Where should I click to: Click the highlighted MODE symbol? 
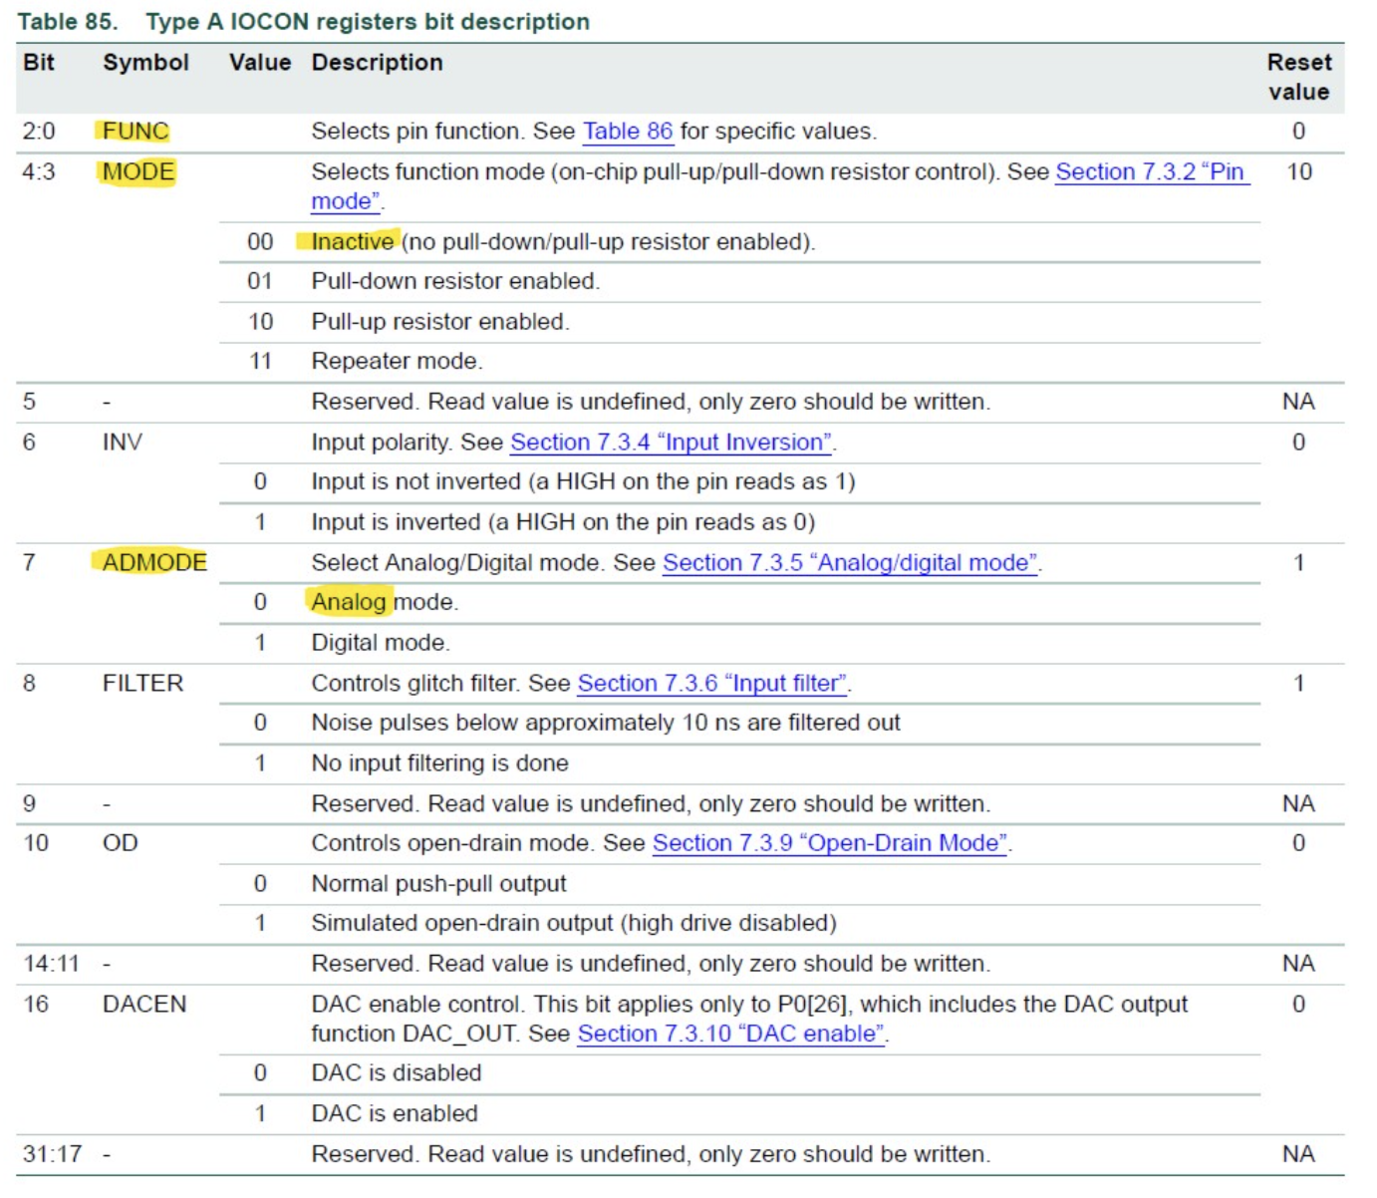[x=138, y=172]
